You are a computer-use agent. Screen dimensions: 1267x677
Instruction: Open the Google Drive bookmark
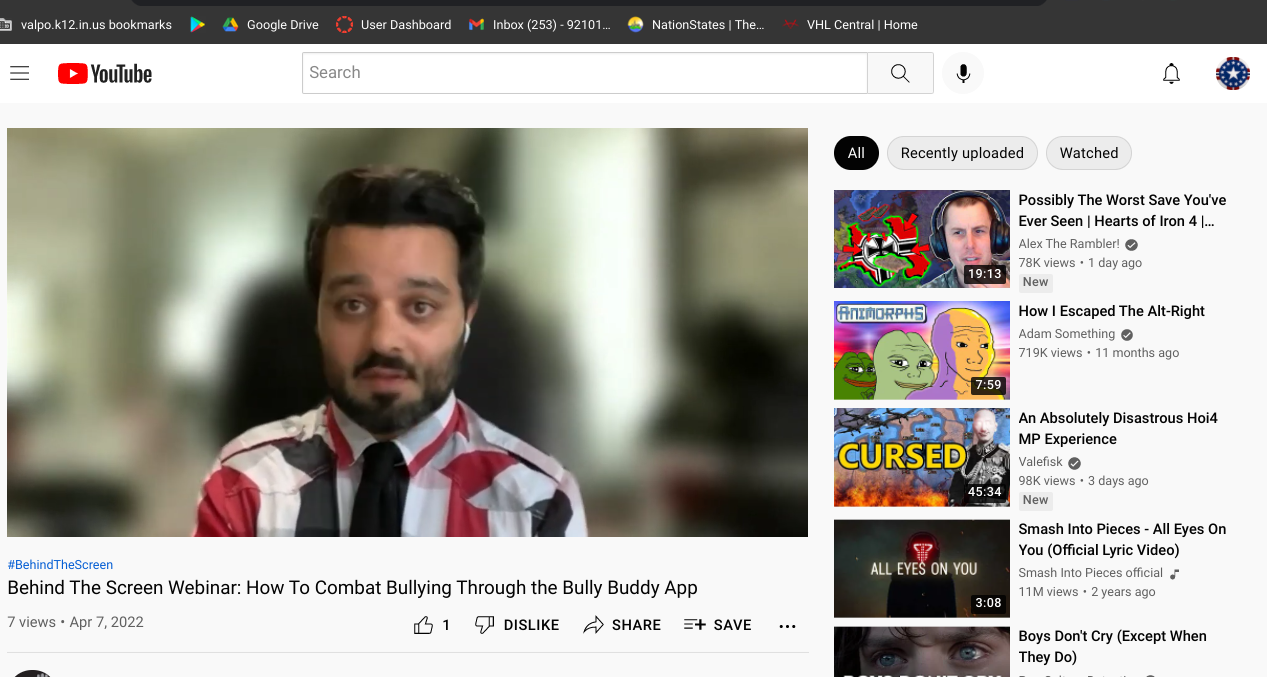click(270, 24)
